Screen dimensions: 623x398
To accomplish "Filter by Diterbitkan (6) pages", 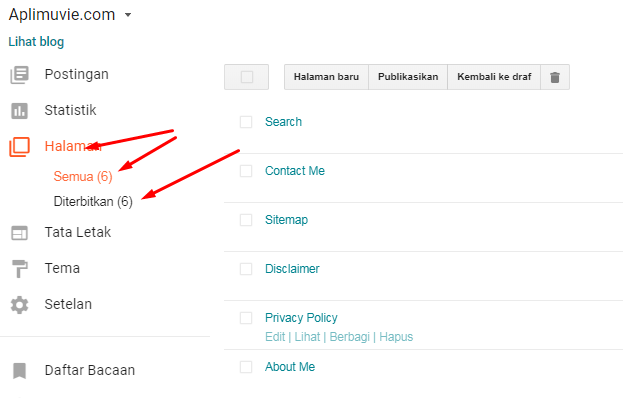I will pyautogui.click(x=93, y=201).
